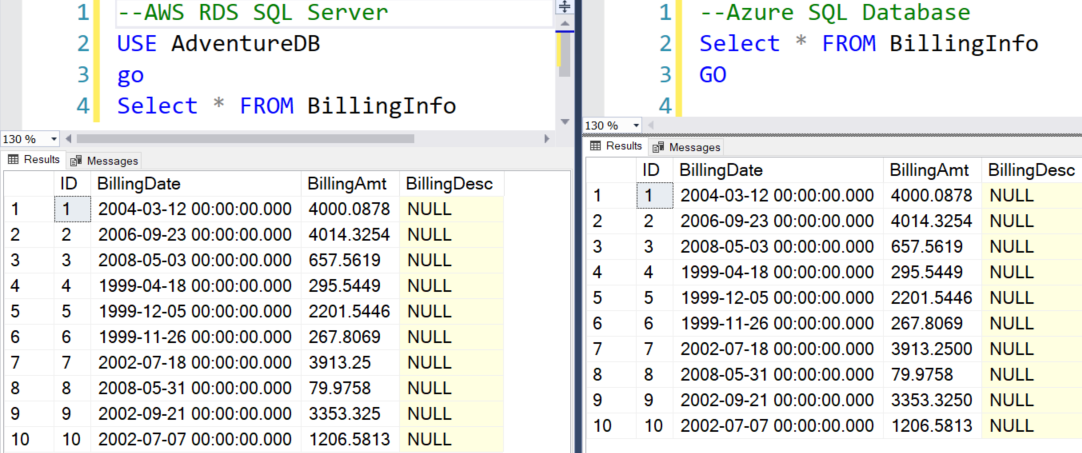Click the left scroll arrow beside the Azure zoom box
The height and width of the screenshot is (453, 1082).
pyautogui.click(x=649, y=126)
